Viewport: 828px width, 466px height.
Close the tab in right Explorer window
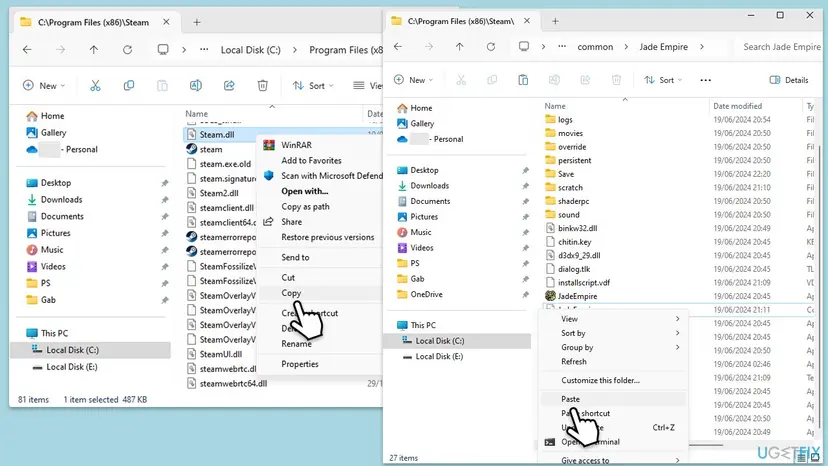tap(526, 21)
